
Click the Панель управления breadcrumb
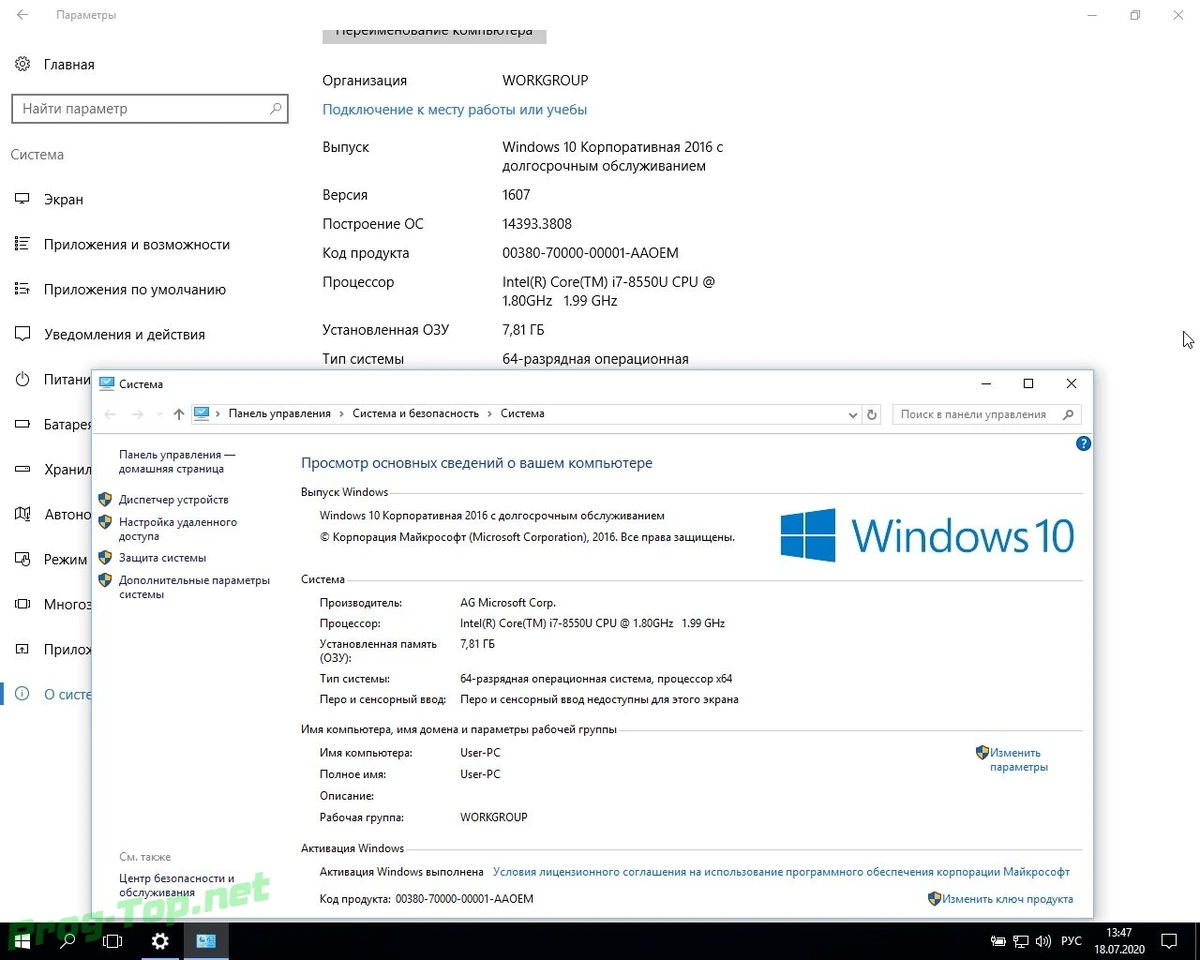(279, 414)
